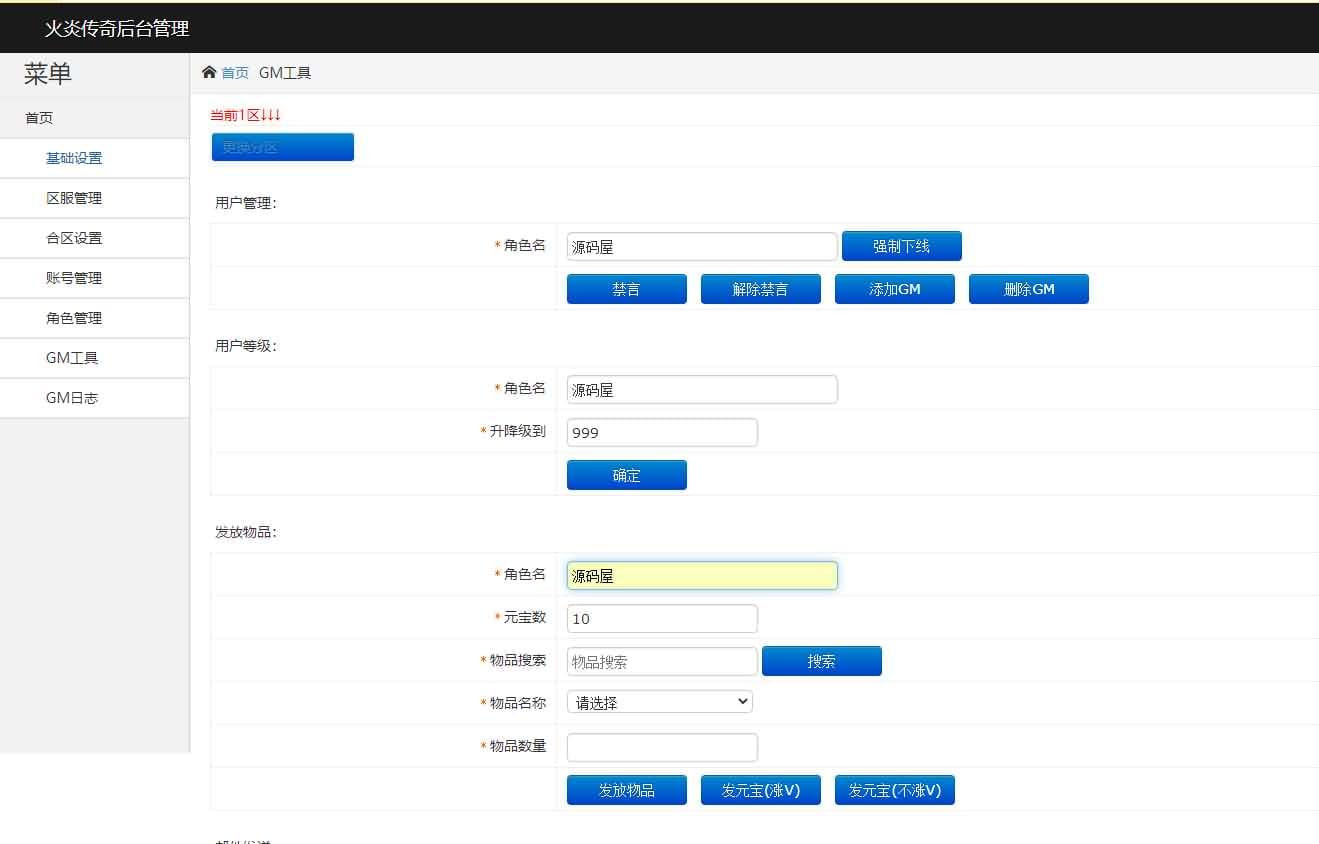Image resolution: width=1319 pixels, height=844 pixels.
Task: Click 发放物品 to send the item
Action: coord(626,789)
